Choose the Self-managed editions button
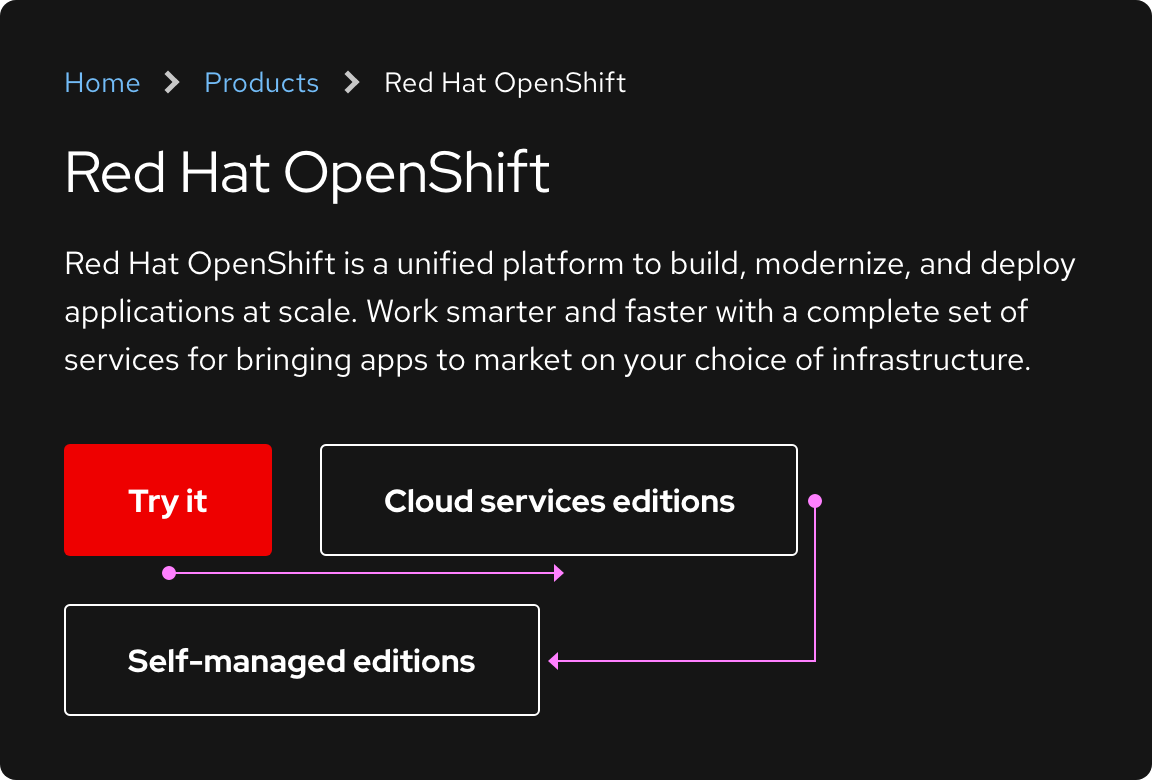Screen dimensions: 1152x780 click(x=301, y=660)
